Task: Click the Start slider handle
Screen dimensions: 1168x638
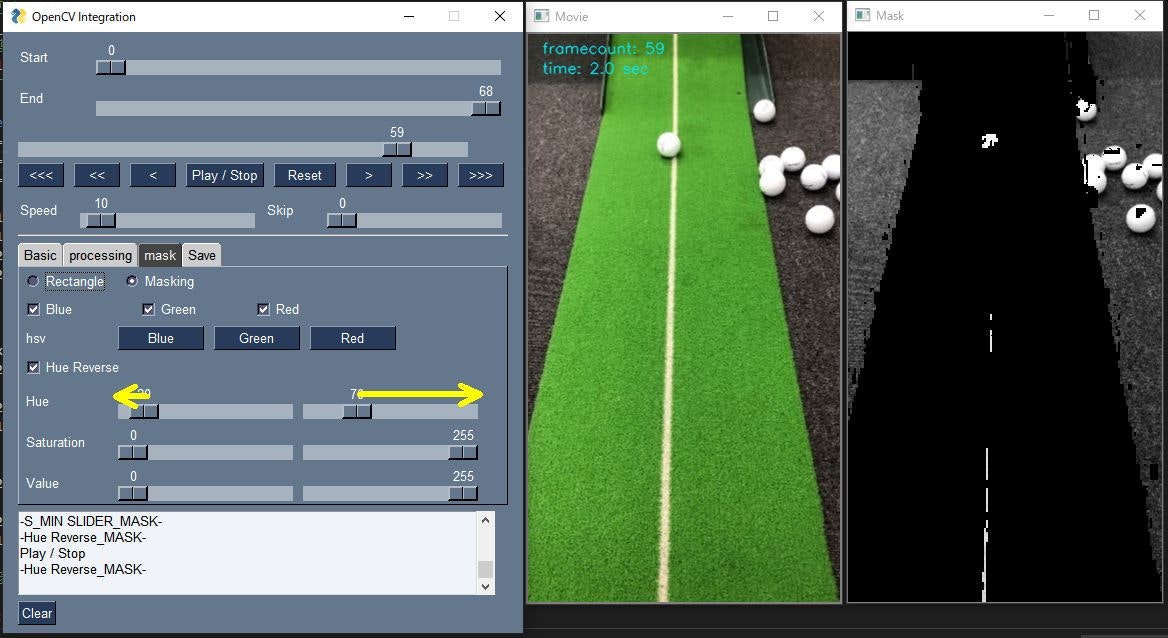Action: [x=111, y=67]
